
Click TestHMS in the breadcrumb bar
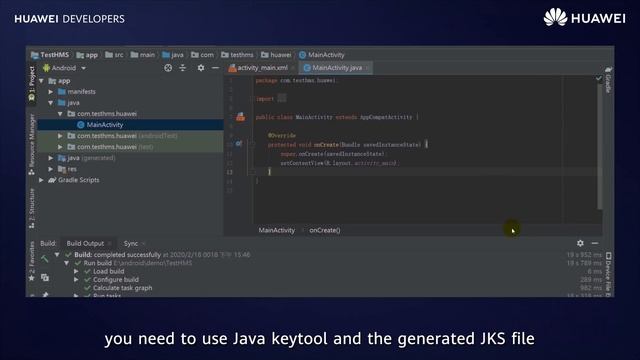point(50,55)
